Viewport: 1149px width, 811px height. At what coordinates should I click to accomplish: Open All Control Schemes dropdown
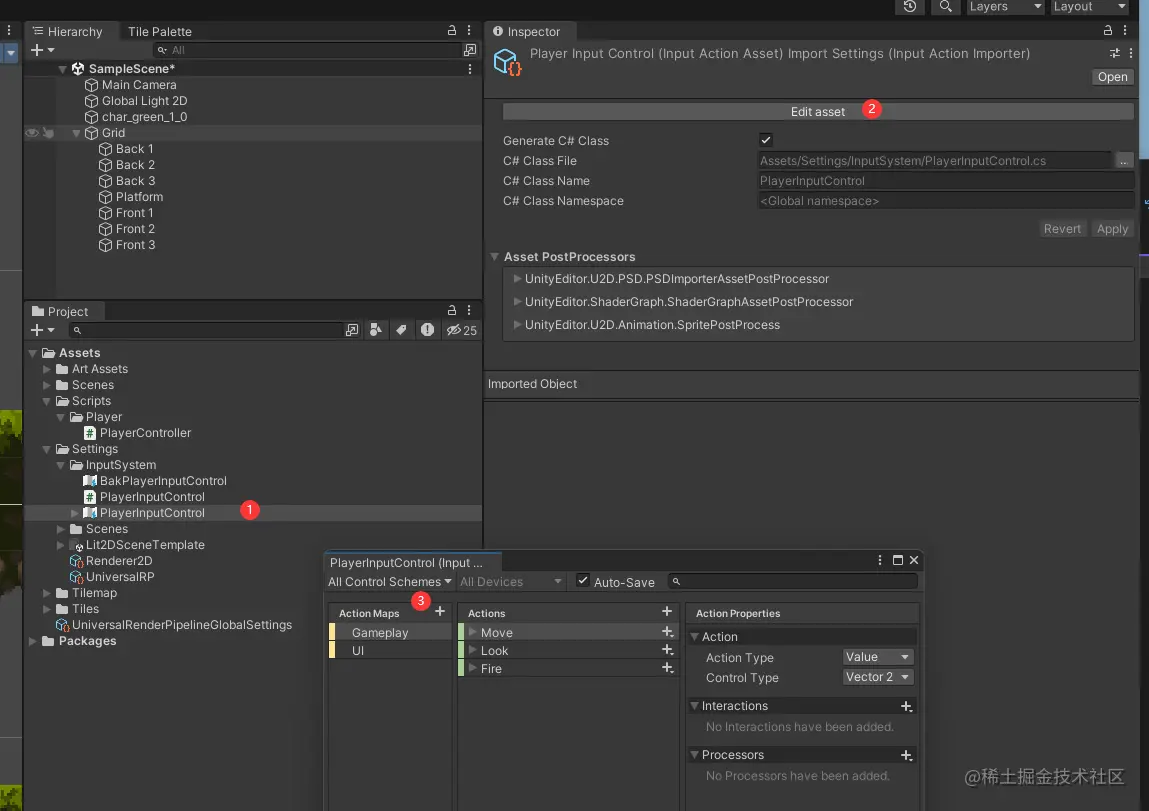click(389, 582)
